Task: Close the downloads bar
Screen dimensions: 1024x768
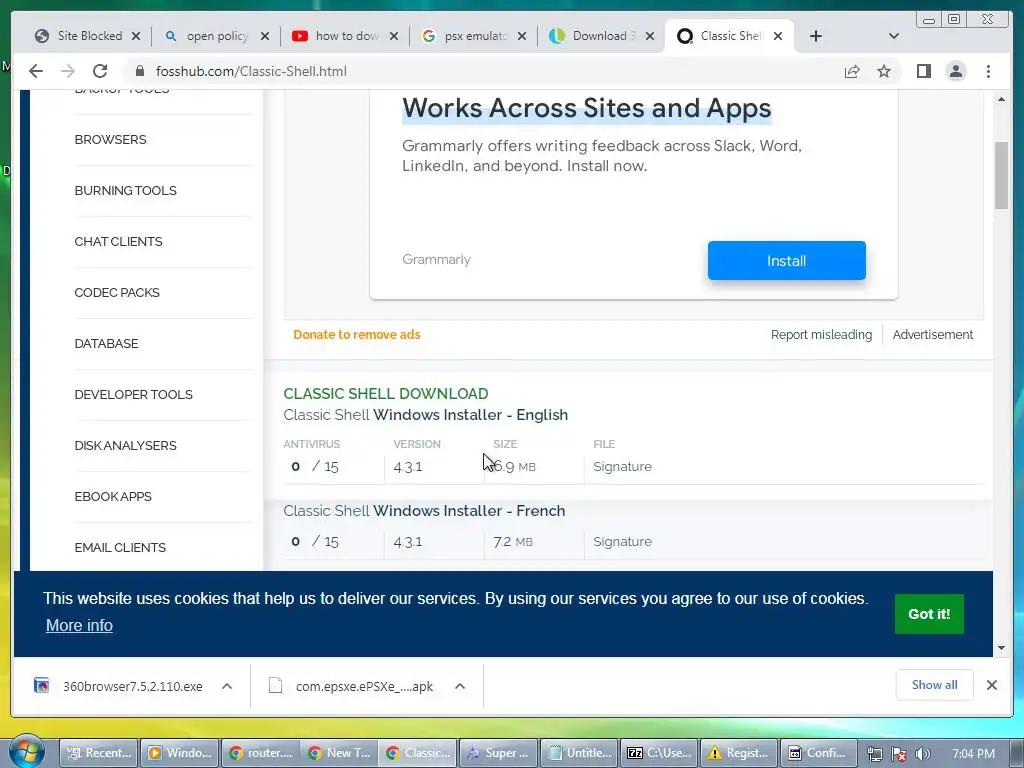Action: pyautogui.click(x=991, y=684)
